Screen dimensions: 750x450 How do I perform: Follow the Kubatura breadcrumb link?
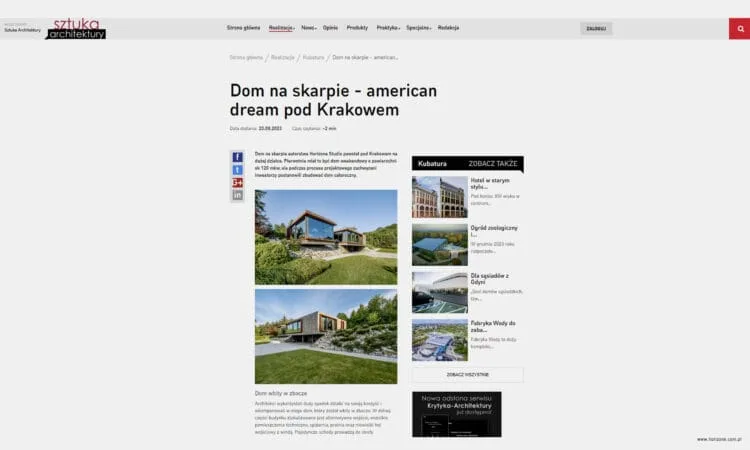(313, 58)
